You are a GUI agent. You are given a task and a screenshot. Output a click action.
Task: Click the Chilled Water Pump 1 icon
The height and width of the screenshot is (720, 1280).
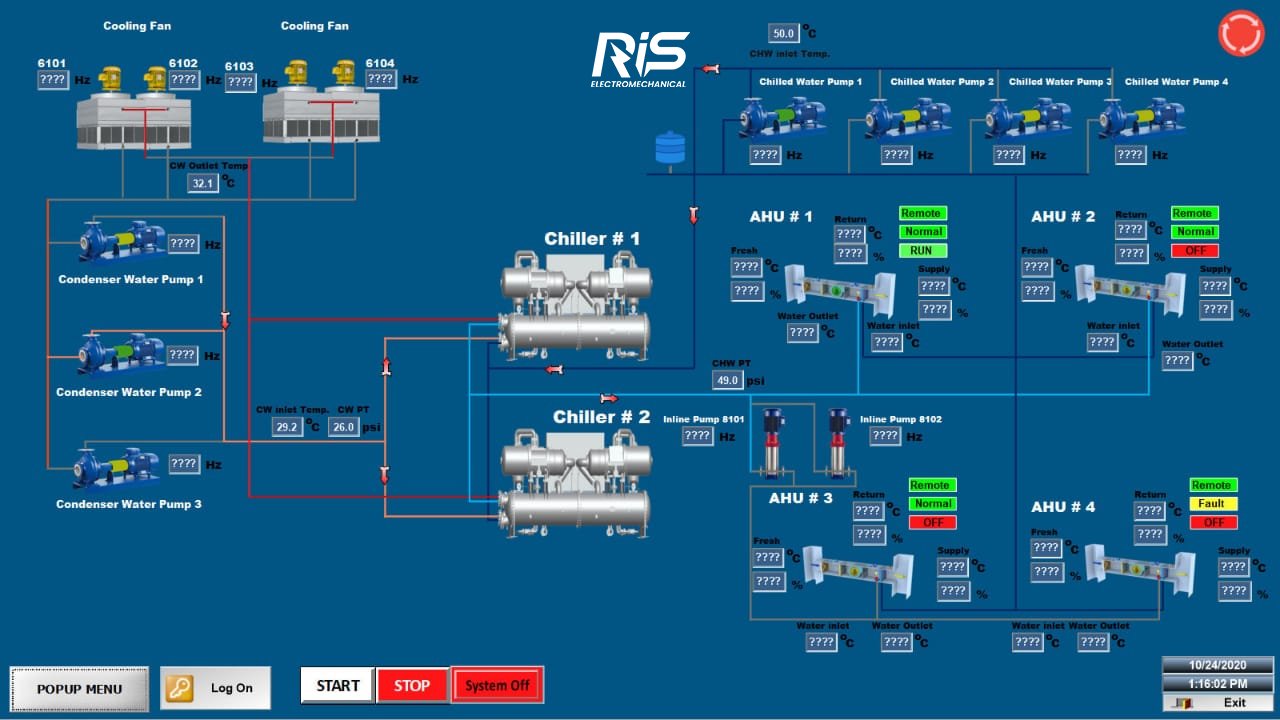coord(781,118)
